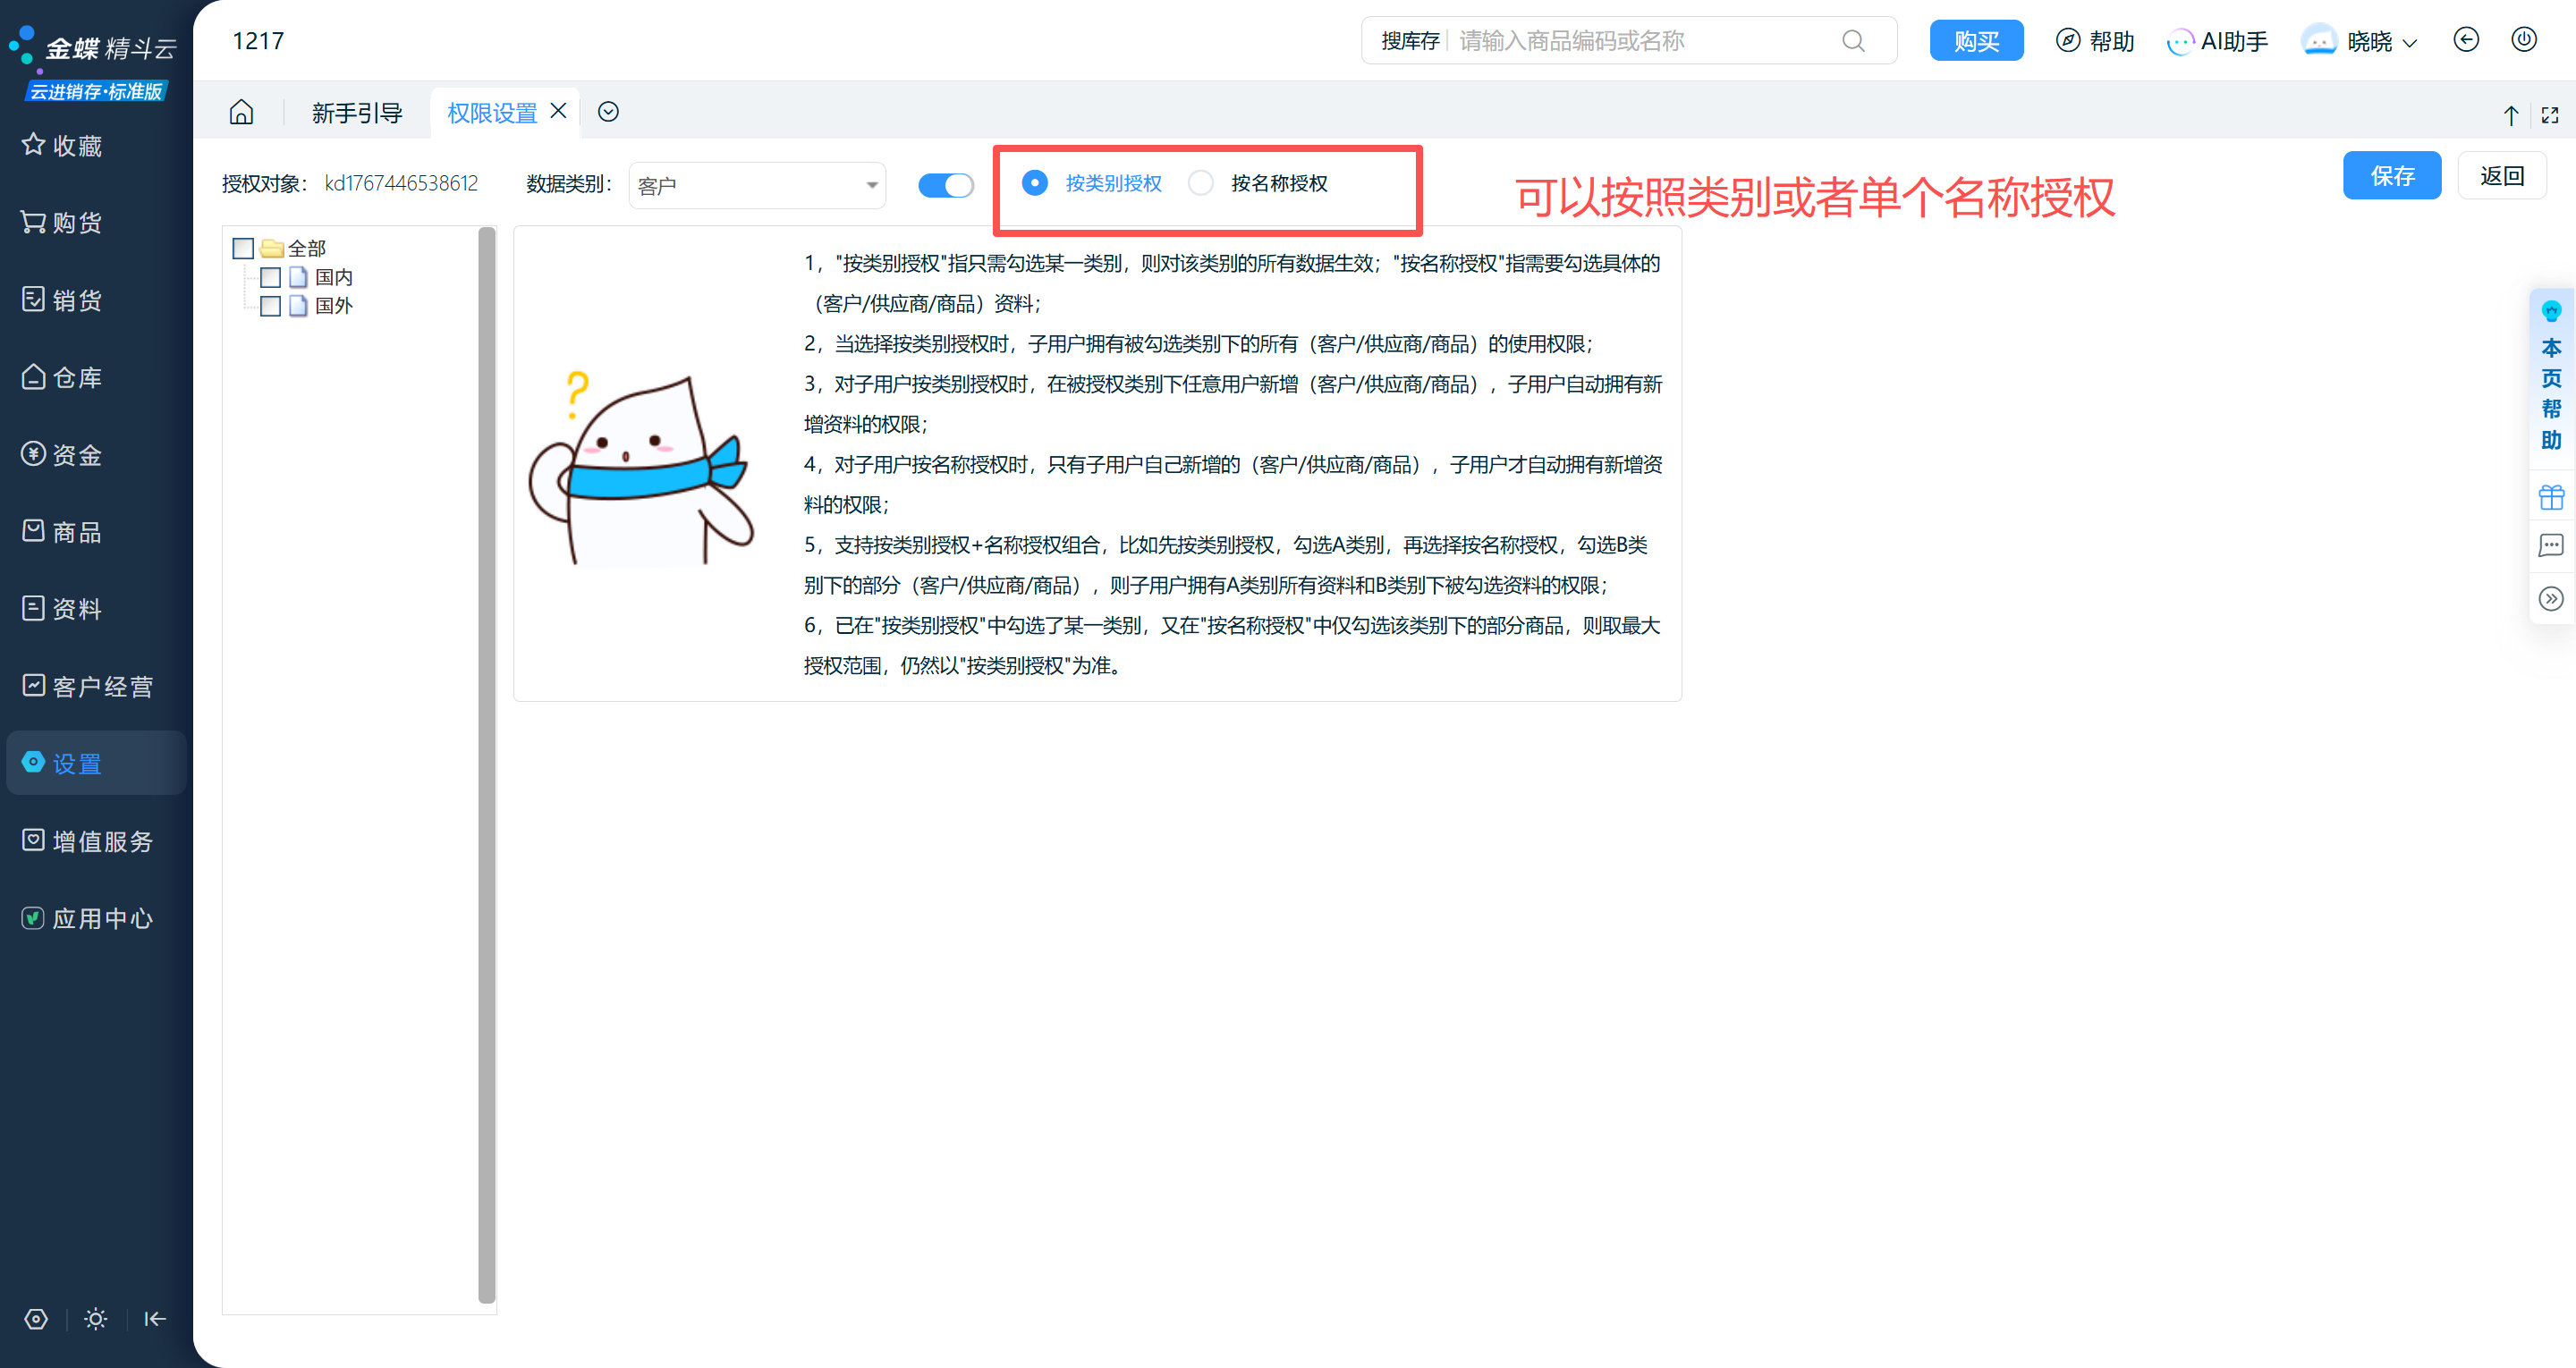Select 按名称授权 radio option
This screenshot has height=1368, width=2576.
pyautogui.click(x=1201, y=183)
